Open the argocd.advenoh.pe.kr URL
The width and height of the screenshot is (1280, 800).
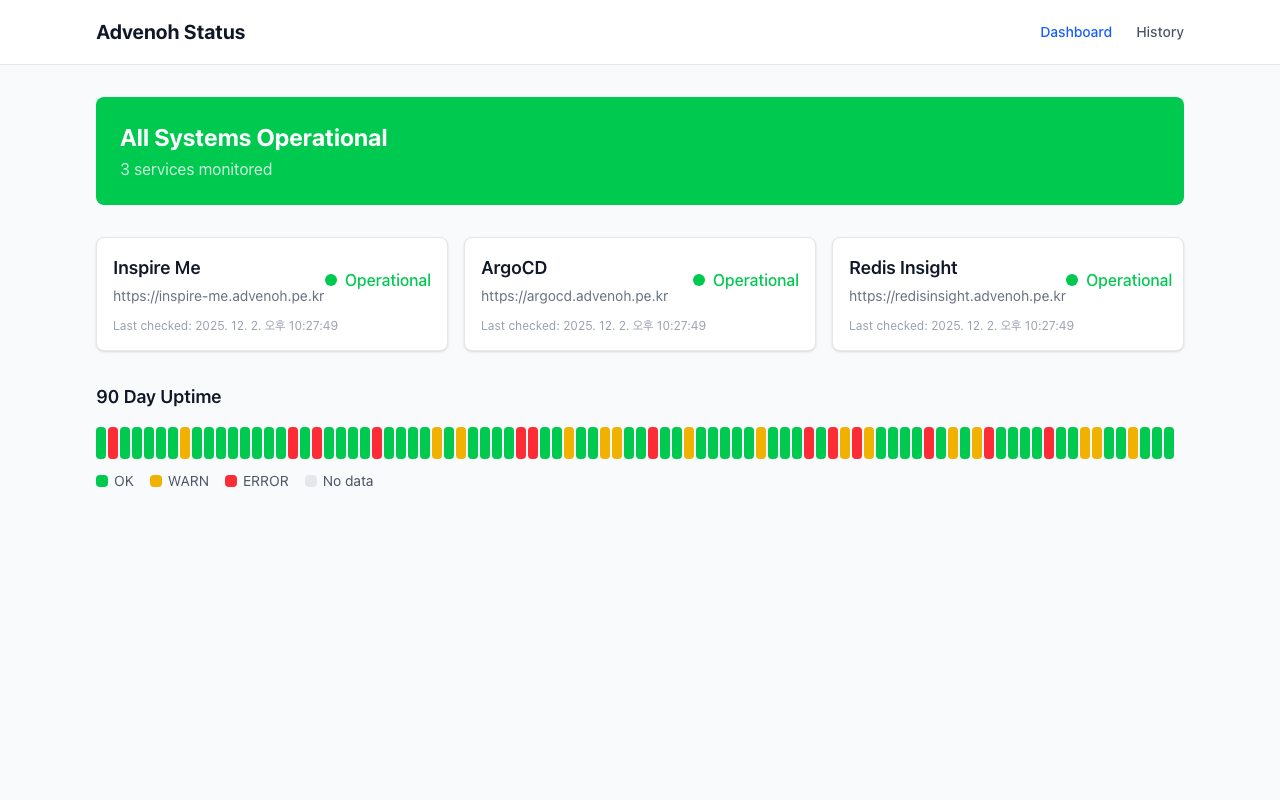click(x=574, y=296)
